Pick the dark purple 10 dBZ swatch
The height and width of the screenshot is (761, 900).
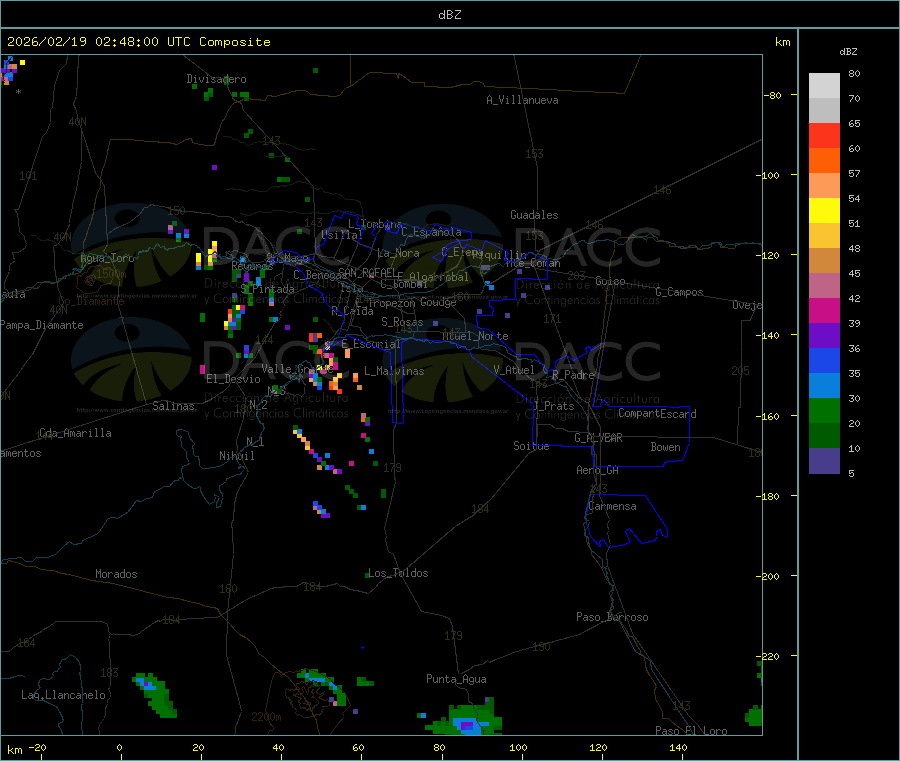[x=824, y=461]
